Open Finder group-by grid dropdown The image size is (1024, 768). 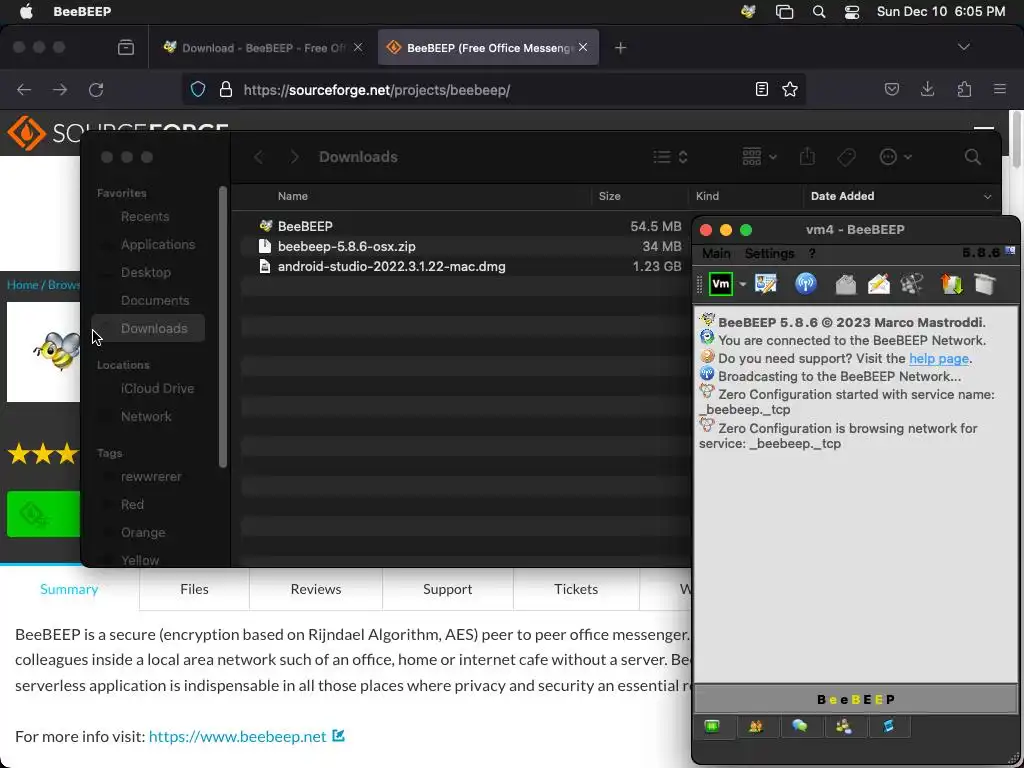[759, 157]
